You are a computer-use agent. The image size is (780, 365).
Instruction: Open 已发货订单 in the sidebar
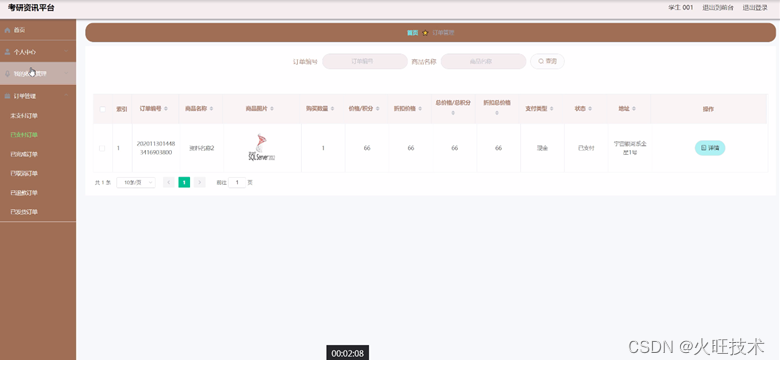24,212
